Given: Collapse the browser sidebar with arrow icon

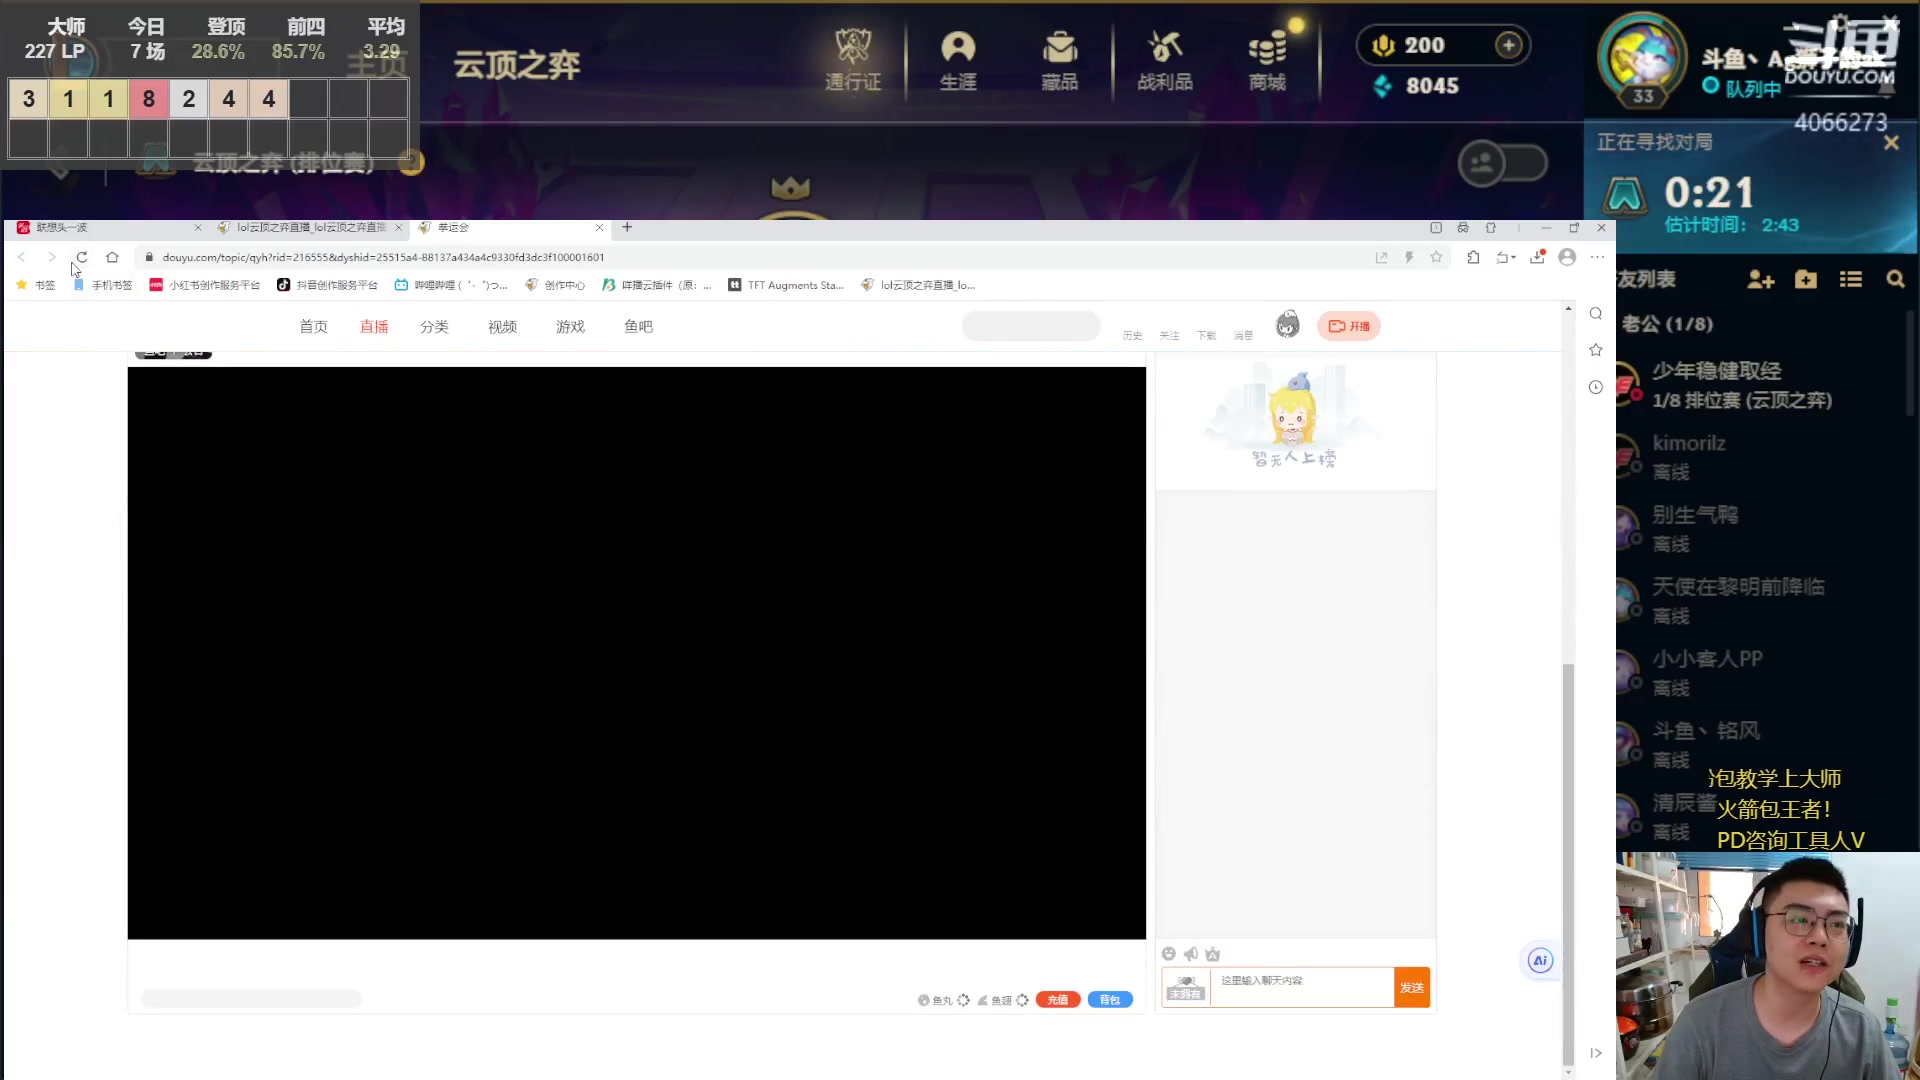Looking at the screenshot, I should click(1596, 1053).
